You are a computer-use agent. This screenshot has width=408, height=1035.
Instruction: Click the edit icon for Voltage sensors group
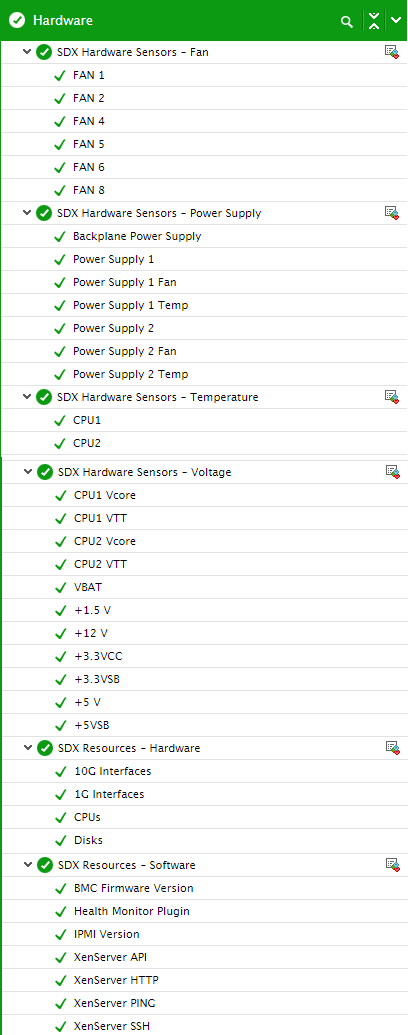coord(393,471)
